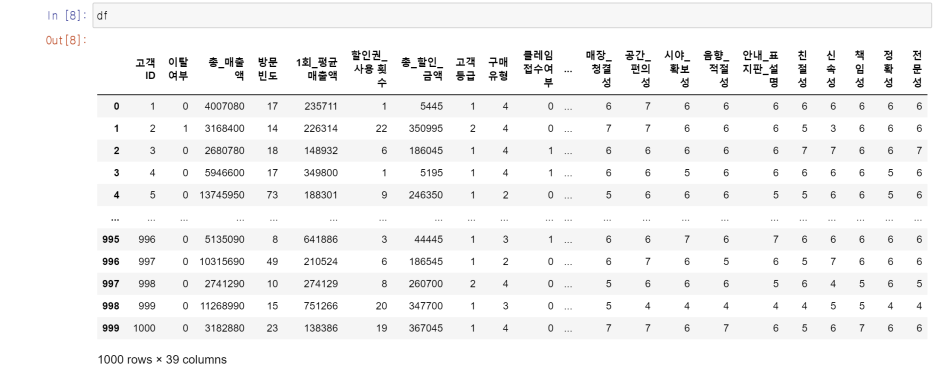Click the discount amount cell 44445
The image size is (936, 373).
429,239
